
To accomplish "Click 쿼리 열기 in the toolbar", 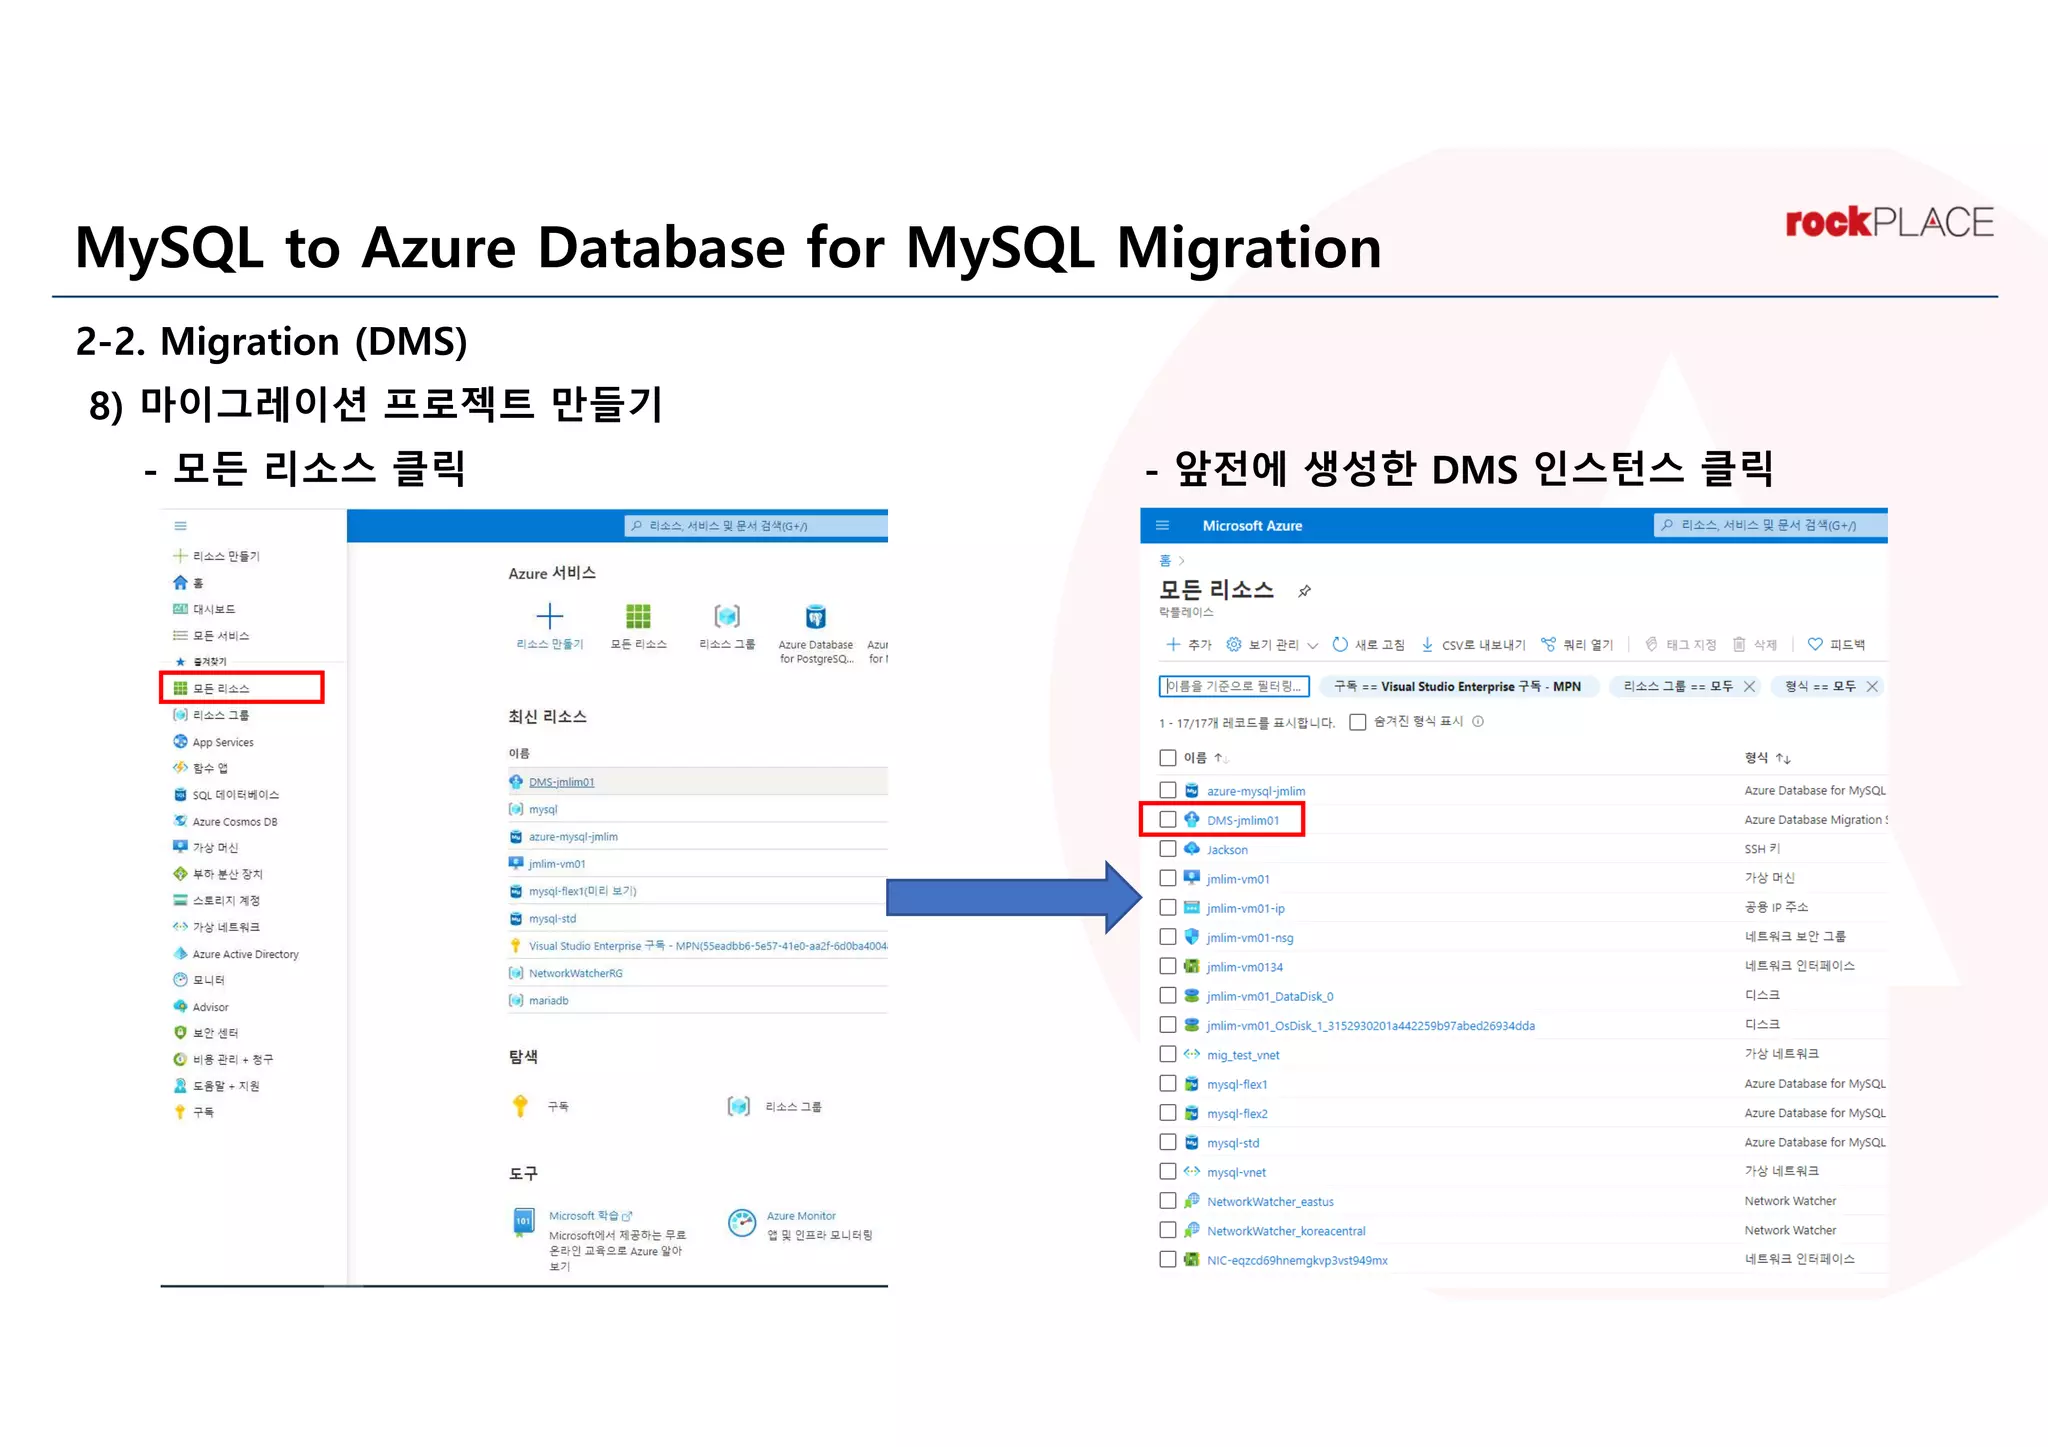I will (x=1577, y=645).
